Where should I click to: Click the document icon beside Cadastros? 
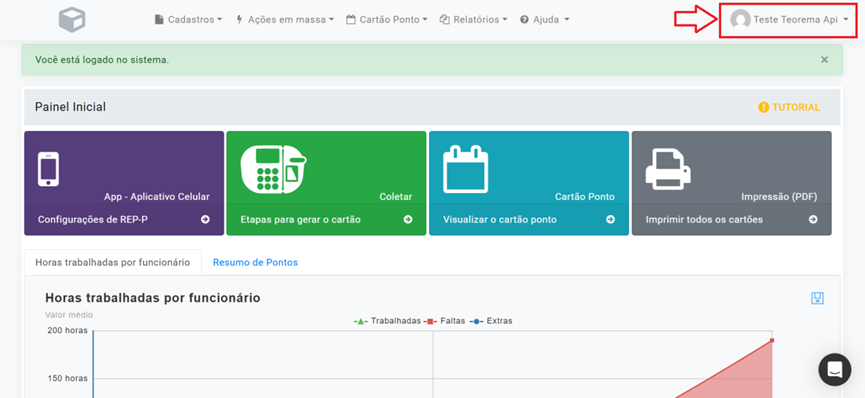[x=159, y=19]
